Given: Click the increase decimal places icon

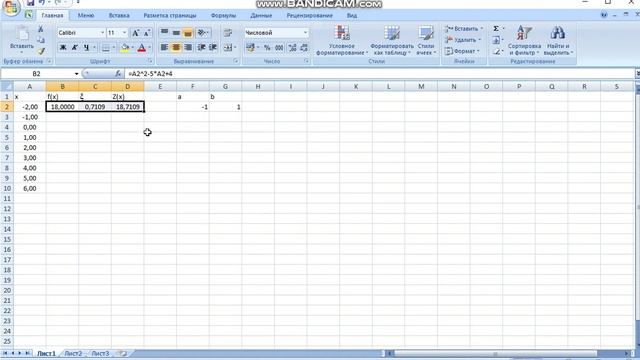Looking at the screenshot, I should 292,48.
